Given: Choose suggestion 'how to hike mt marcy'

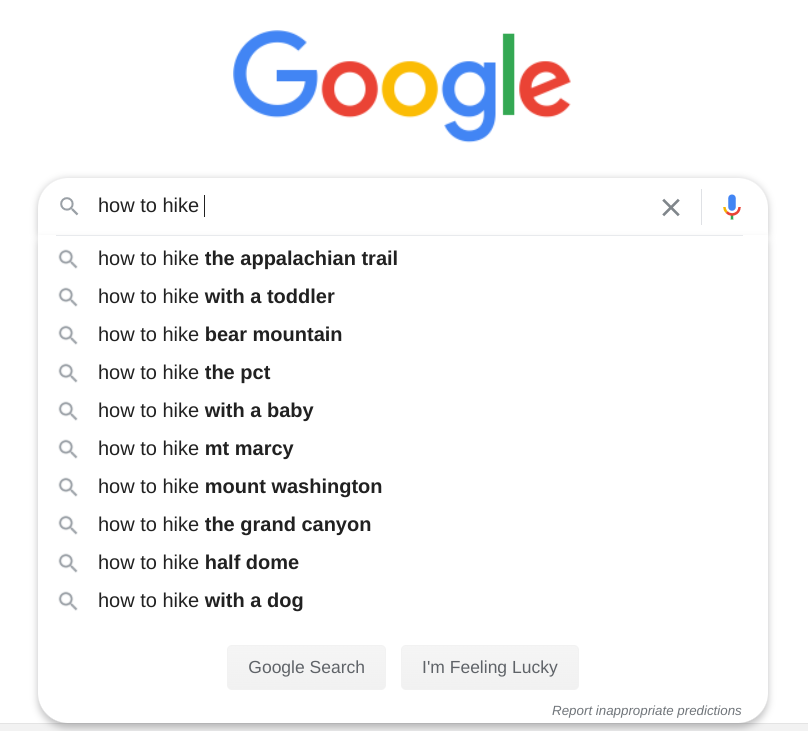Looking at the screenshot, I should pyautogui.click(x=403, y=449).
